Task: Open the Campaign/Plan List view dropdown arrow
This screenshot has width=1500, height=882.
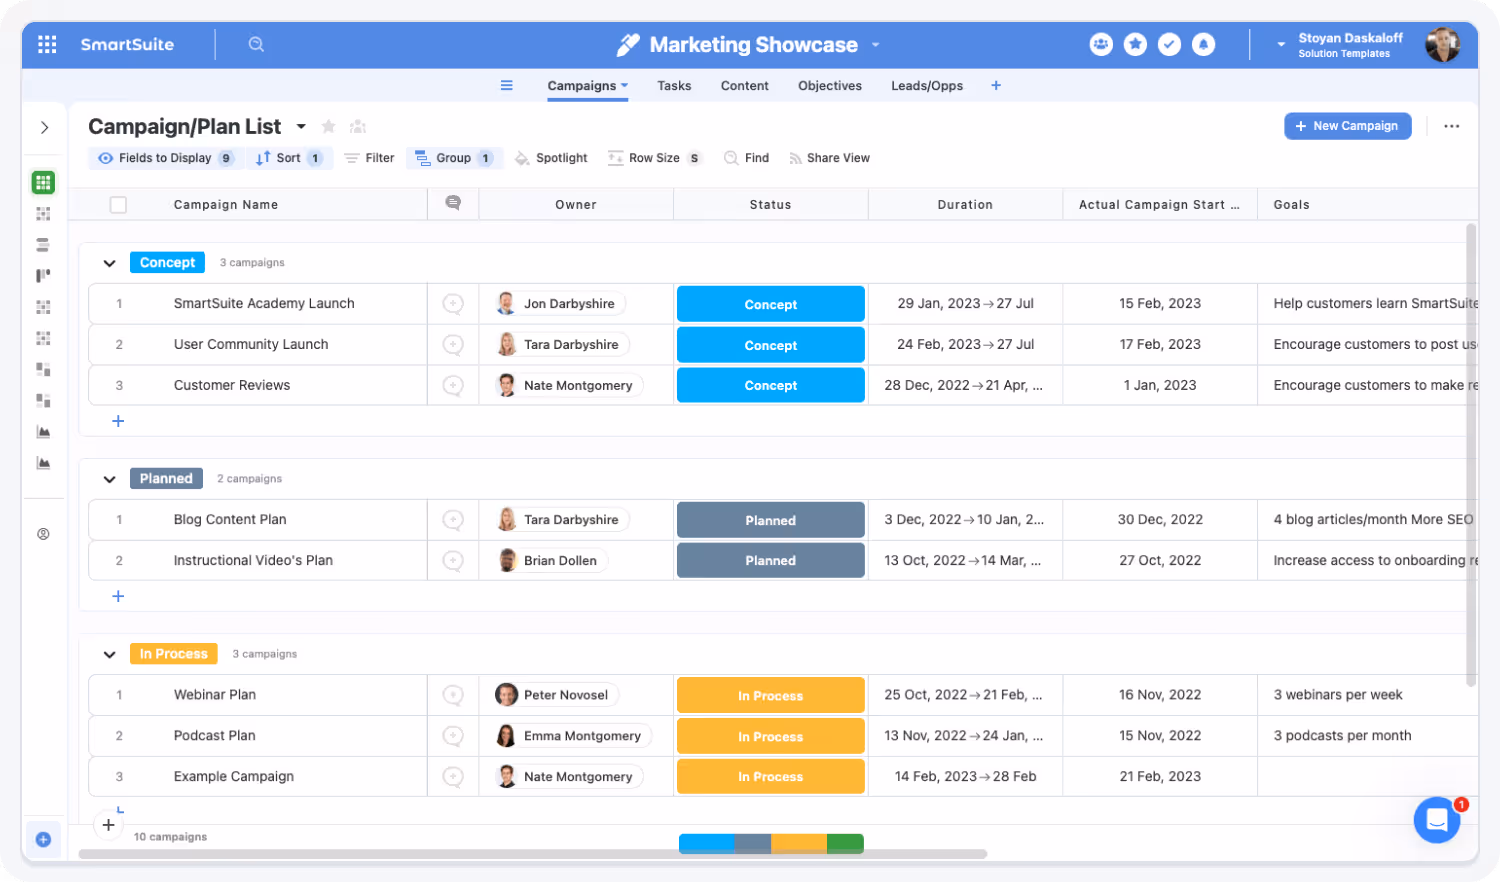Action: click(301, 126)
